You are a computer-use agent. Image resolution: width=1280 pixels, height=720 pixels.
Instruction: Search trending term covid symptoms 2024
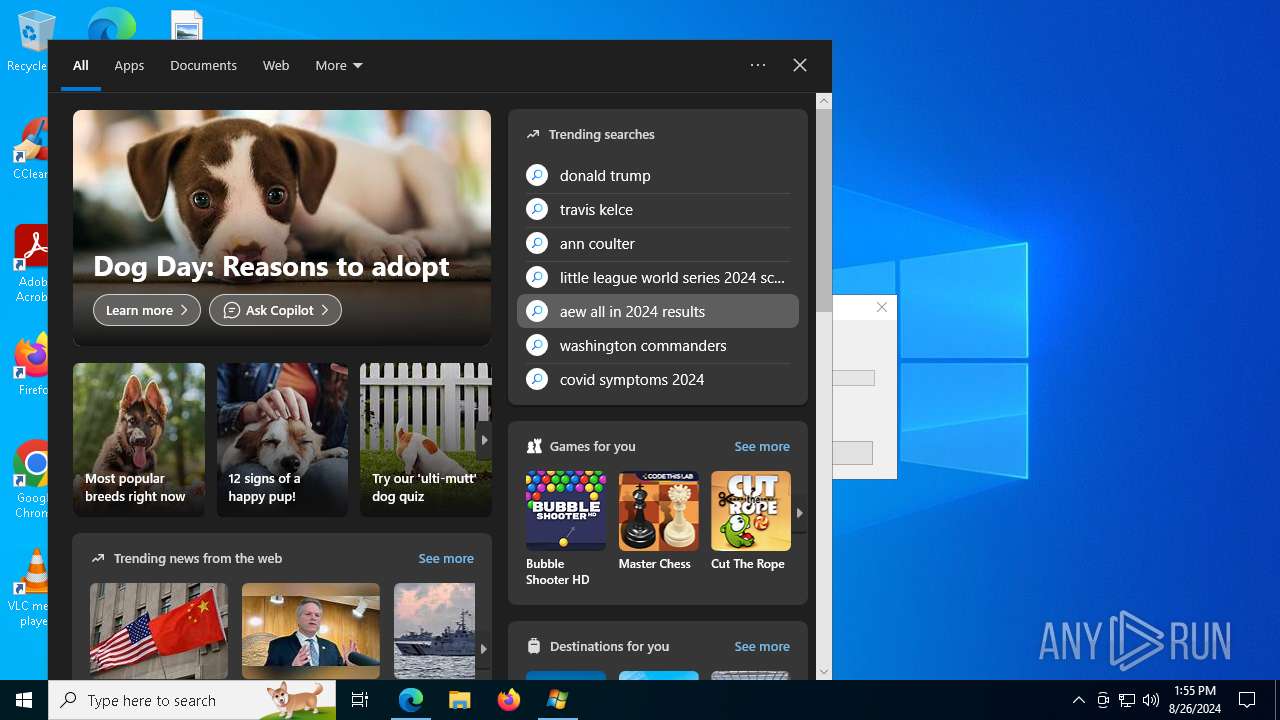click(x=658, y=379)
